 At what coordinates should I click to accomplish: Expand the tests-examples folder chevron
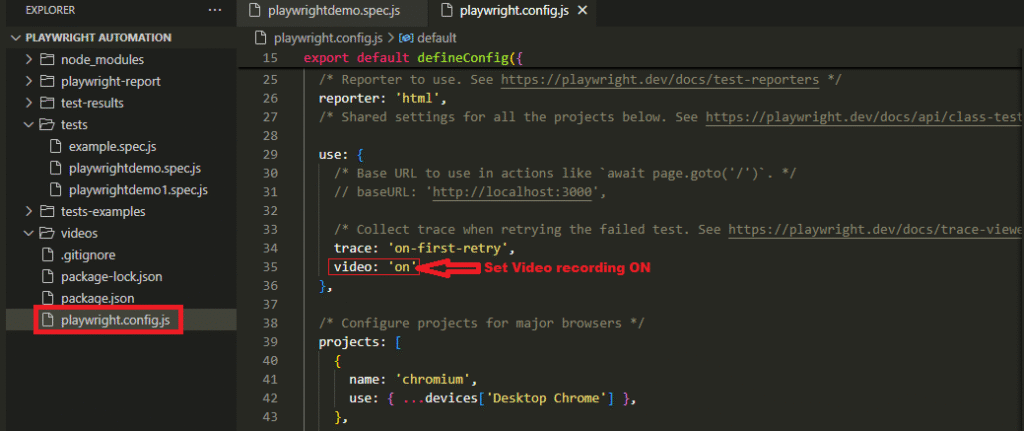point(29,212)
